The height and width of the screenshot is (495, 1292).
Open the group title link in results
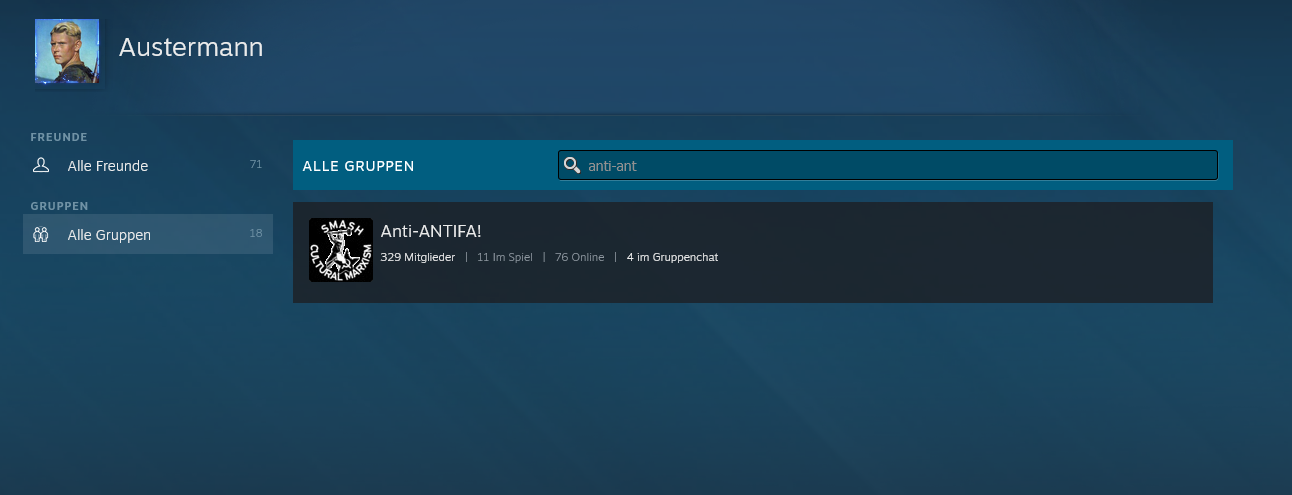[431, 231]
